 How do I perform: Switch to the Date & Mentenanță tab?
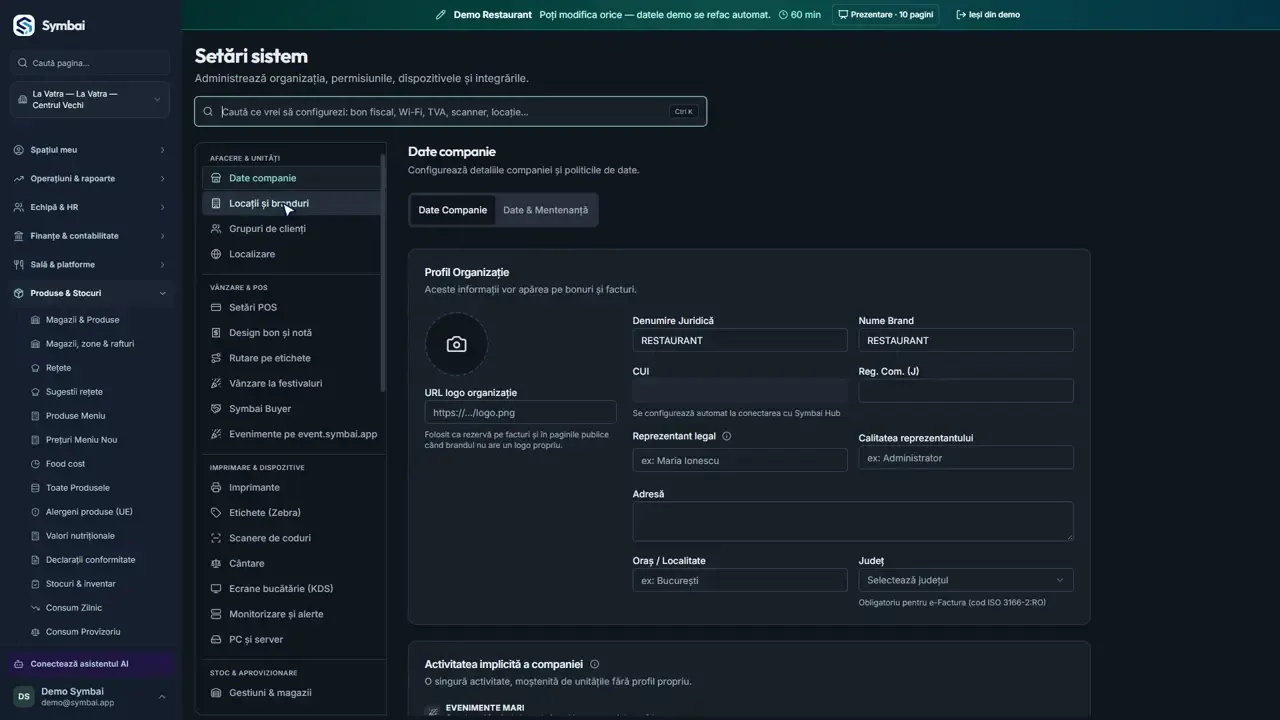pos(546,210)
